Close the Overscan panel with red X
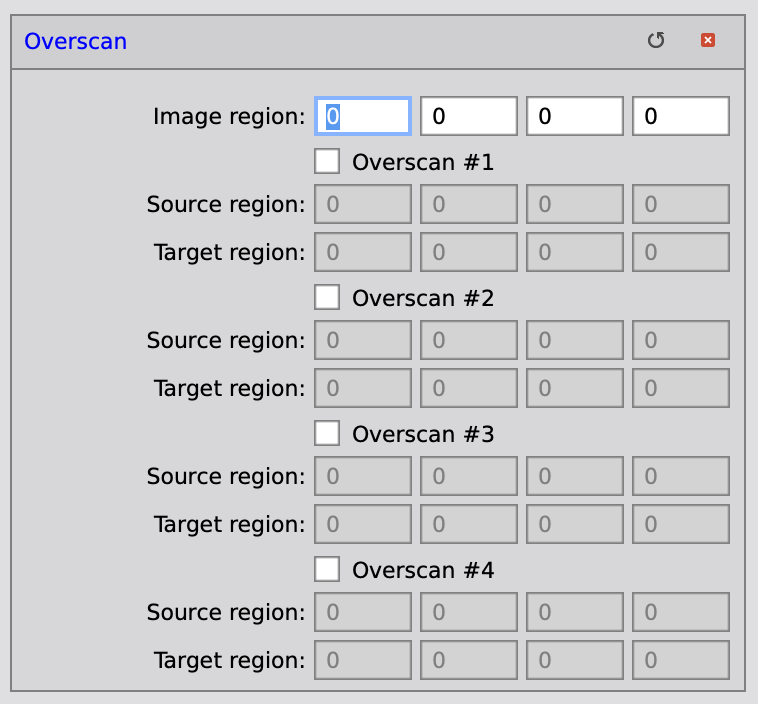The height and width of the screenshot is (704, 758). (708, 40)
